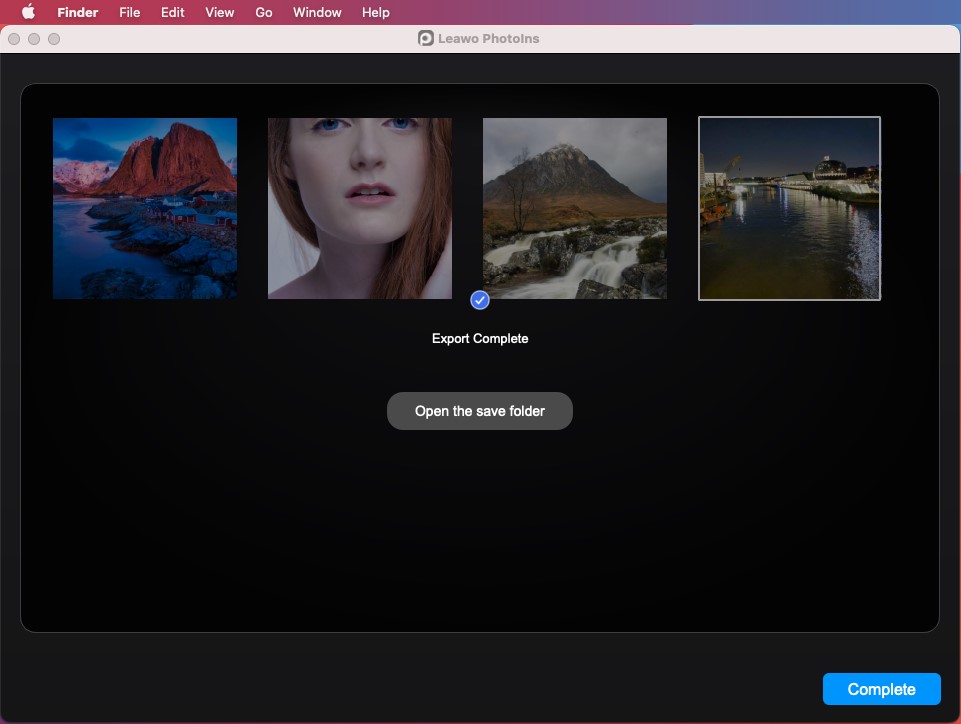Zoom the window with the third title-bar button
The height and width of the screenshot is (724, 961).
[54, 39]
